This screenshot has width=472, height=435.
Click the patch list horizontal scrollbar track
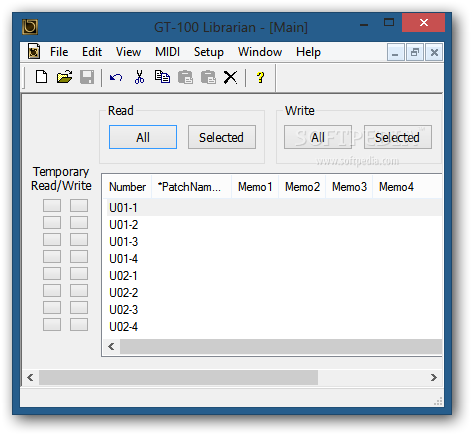(x=281, y=347)
